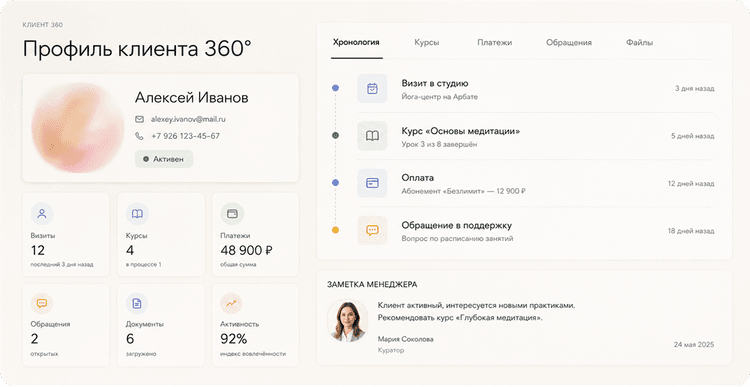This screenshot has height=387, width=750.
Task: Click the book icon on Курсы card
Action: click(x=137, y=213)
